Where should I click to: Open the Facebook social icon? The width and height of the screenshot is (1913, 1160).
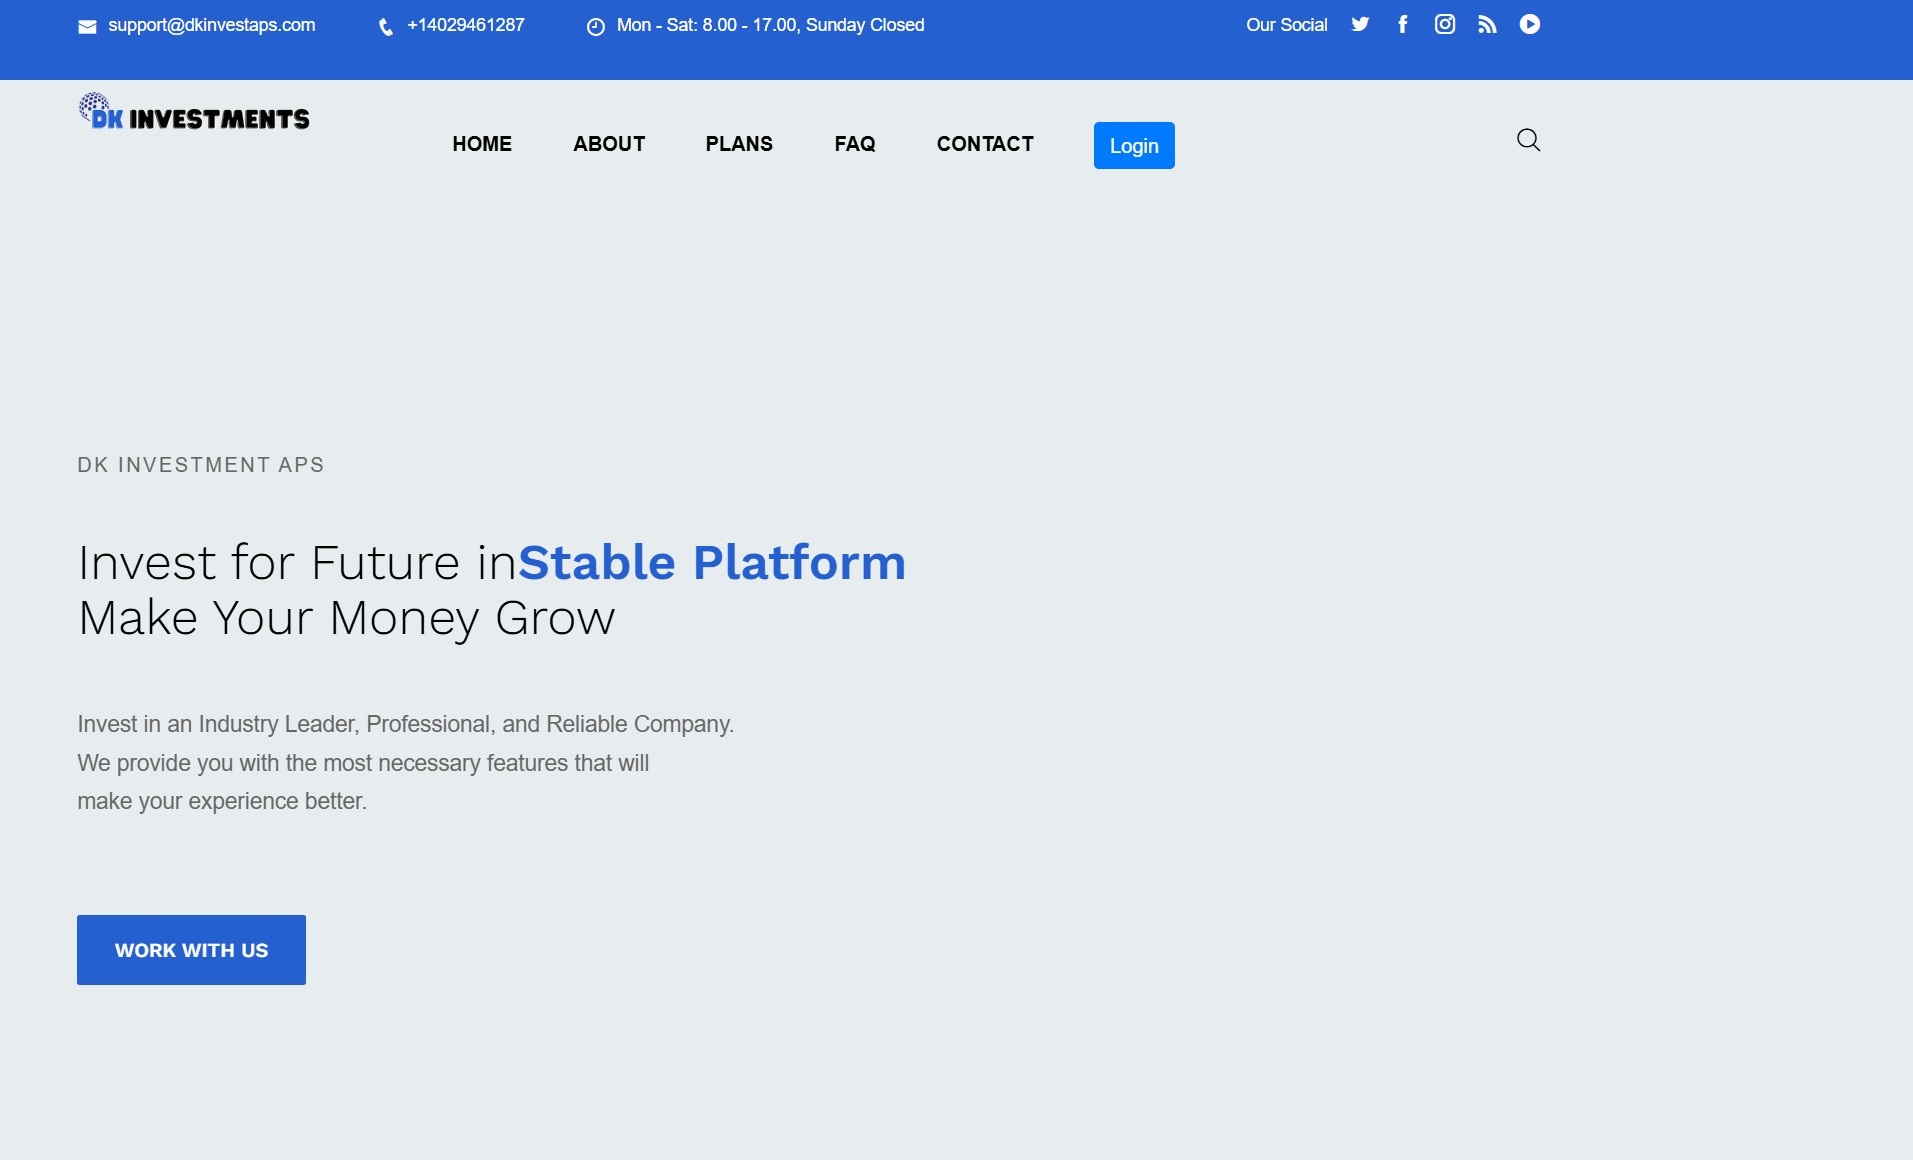1403,25
